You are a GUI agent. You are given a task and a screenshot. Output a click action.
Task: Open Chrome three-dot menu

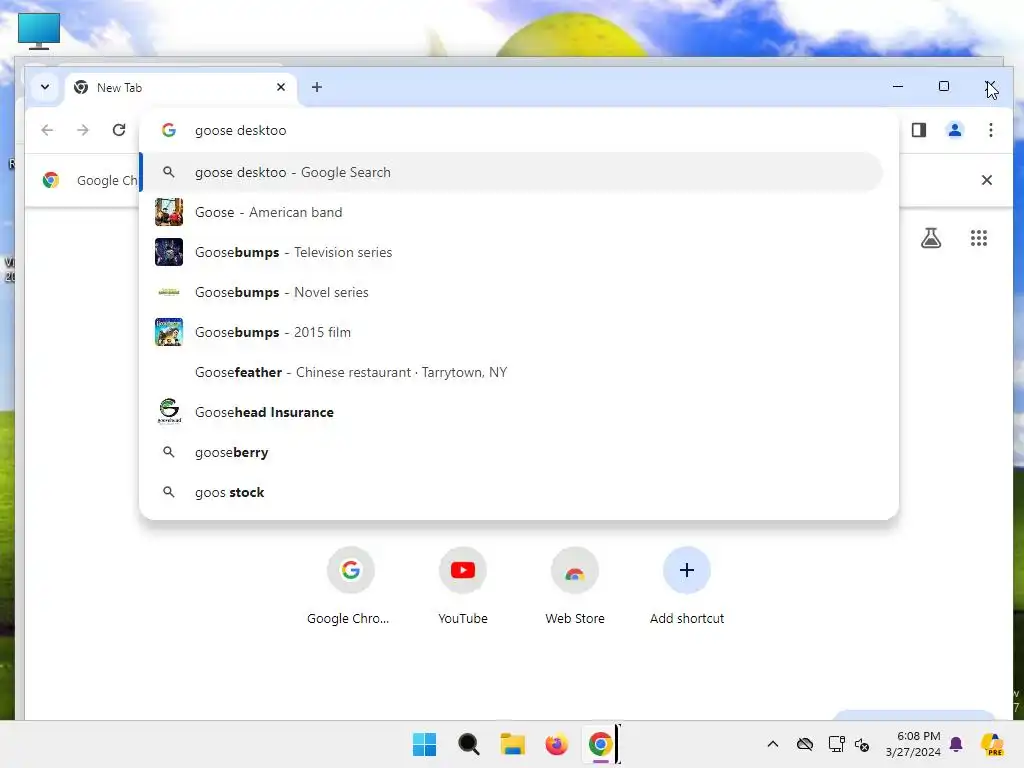pos(991,130)
